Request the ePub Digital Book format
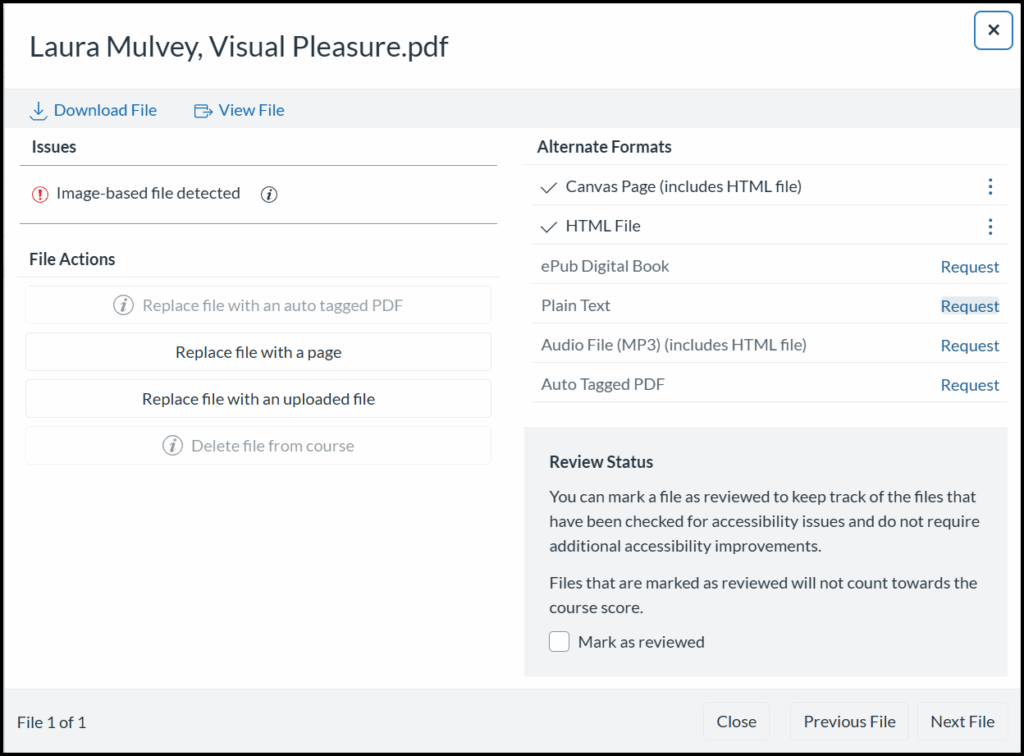 (969, 266)
